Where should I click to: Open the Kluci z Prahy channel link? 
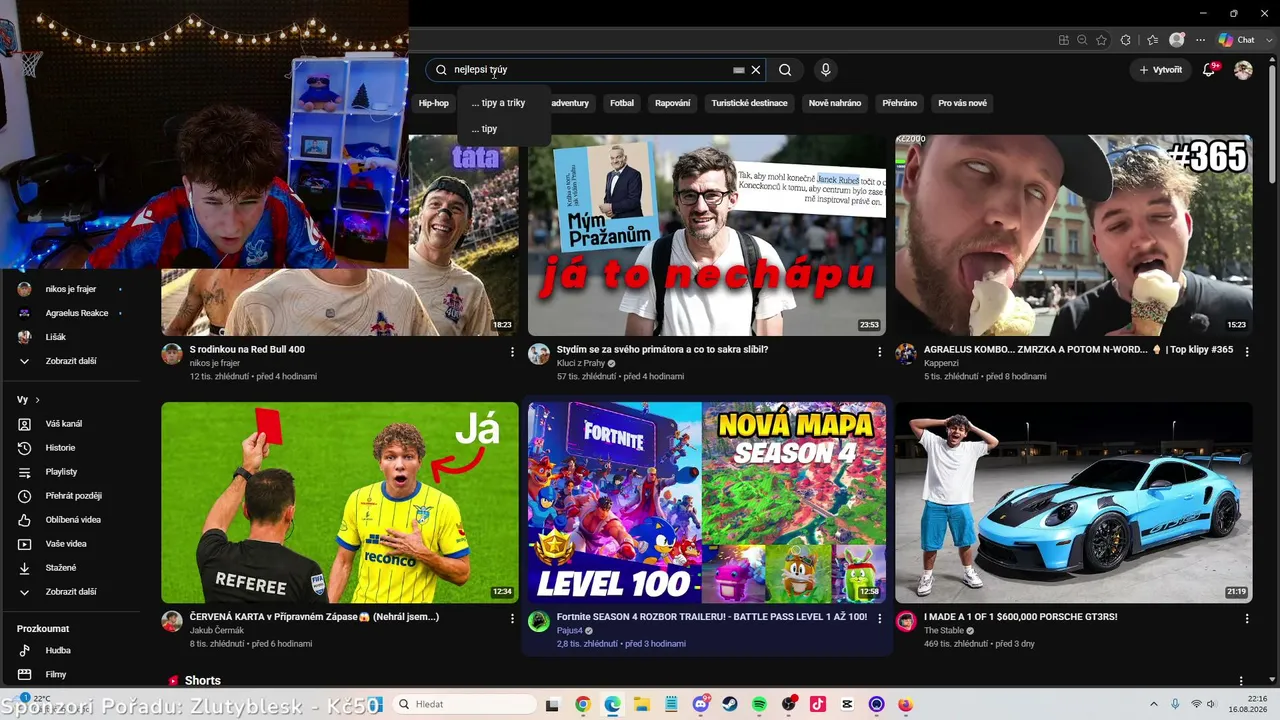point(581,363)
